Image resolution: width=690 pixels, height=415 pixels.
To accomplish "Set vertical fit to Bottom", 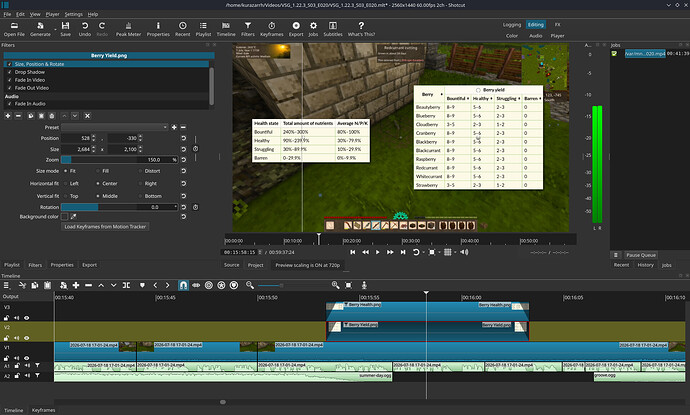I will (150, 196).
